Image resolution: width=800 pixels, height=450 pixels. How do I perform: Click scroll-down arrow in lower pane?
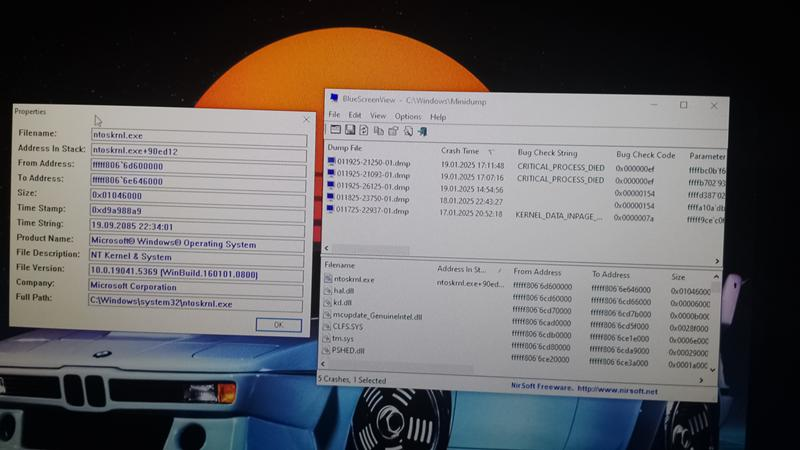click(713, 370)
